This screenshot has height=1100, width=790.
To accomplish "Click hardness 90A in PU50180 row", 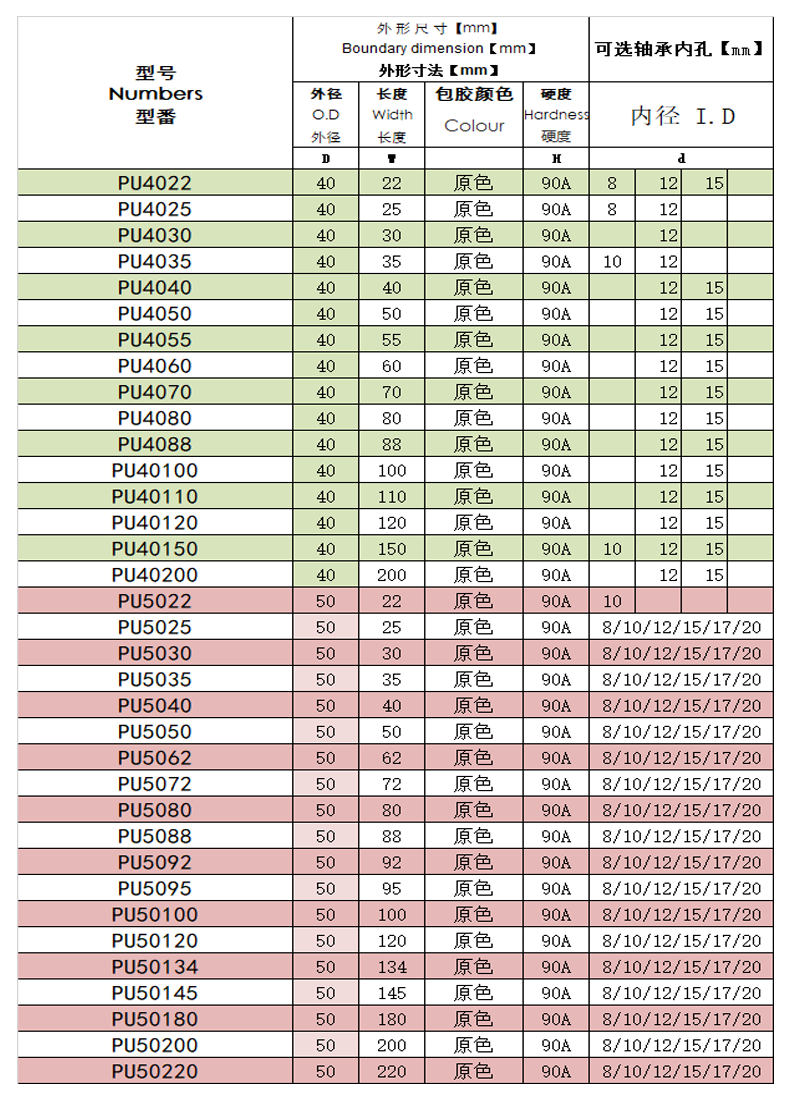I will point(556,1019).
